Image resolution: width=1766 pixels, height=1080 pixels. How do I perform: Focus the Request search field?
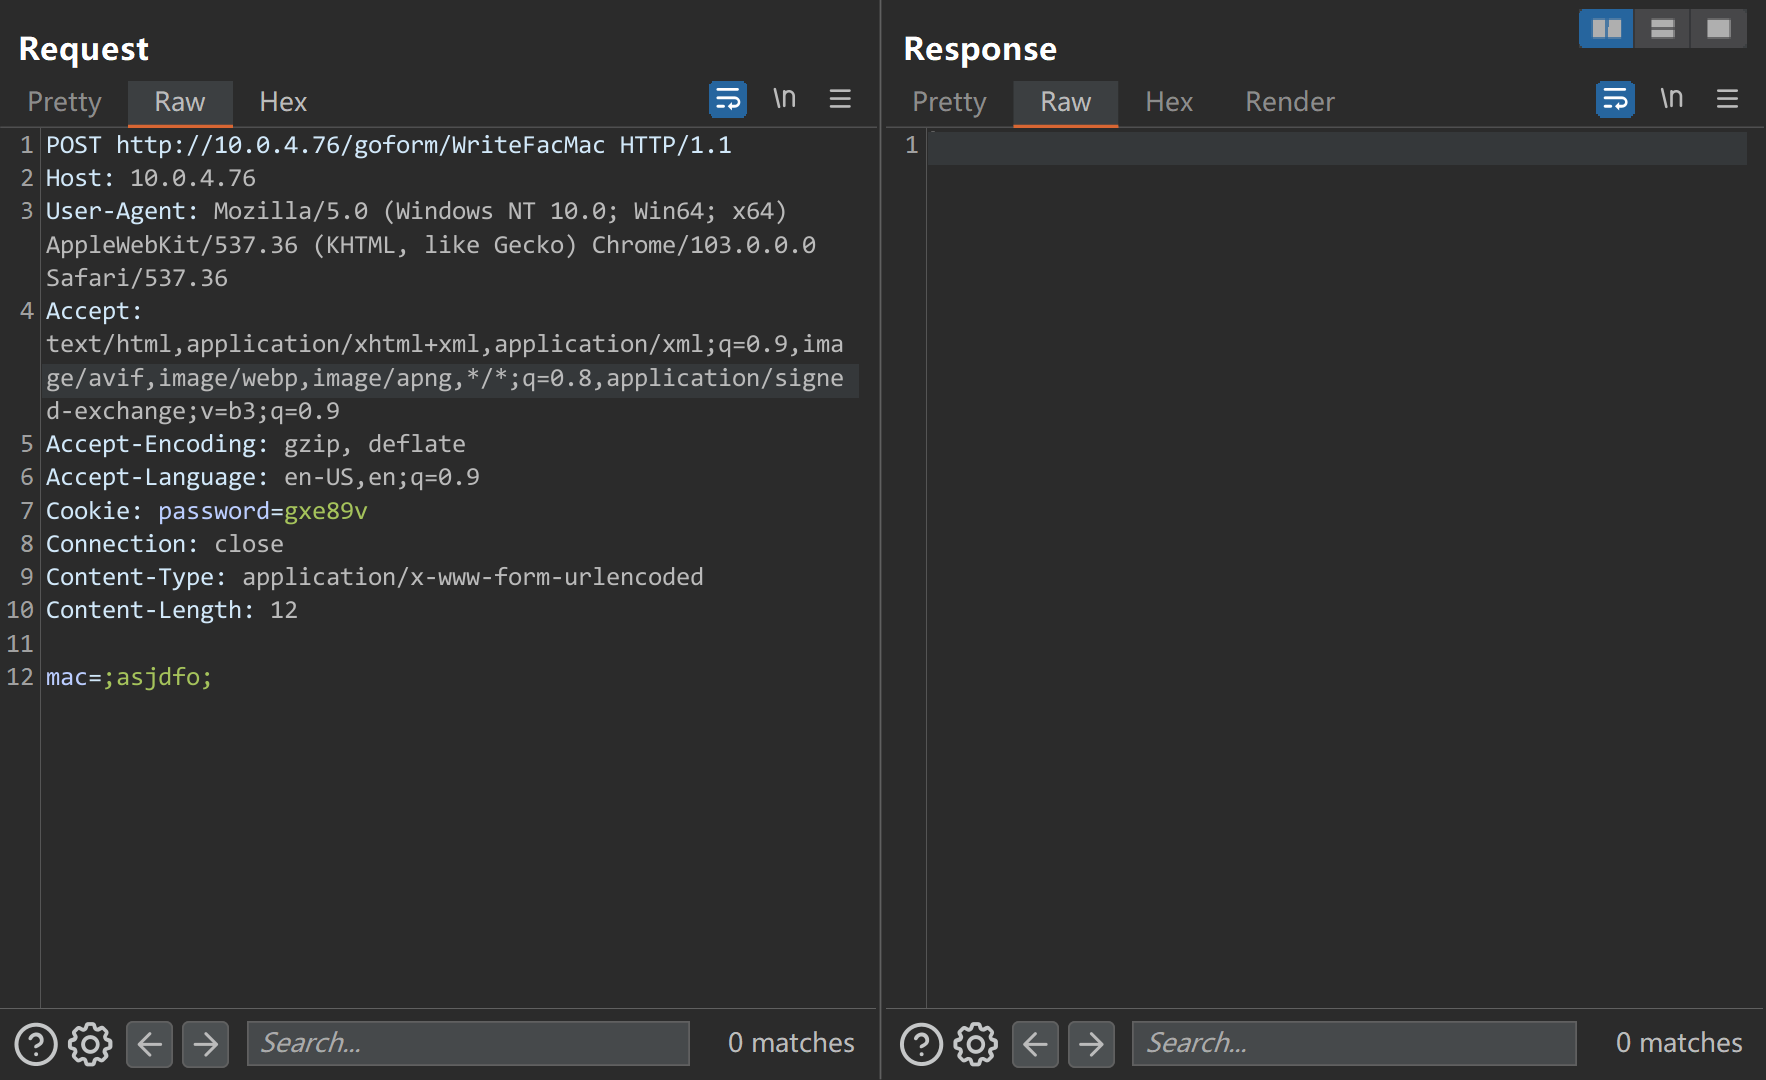click(x=468, y=1043)
